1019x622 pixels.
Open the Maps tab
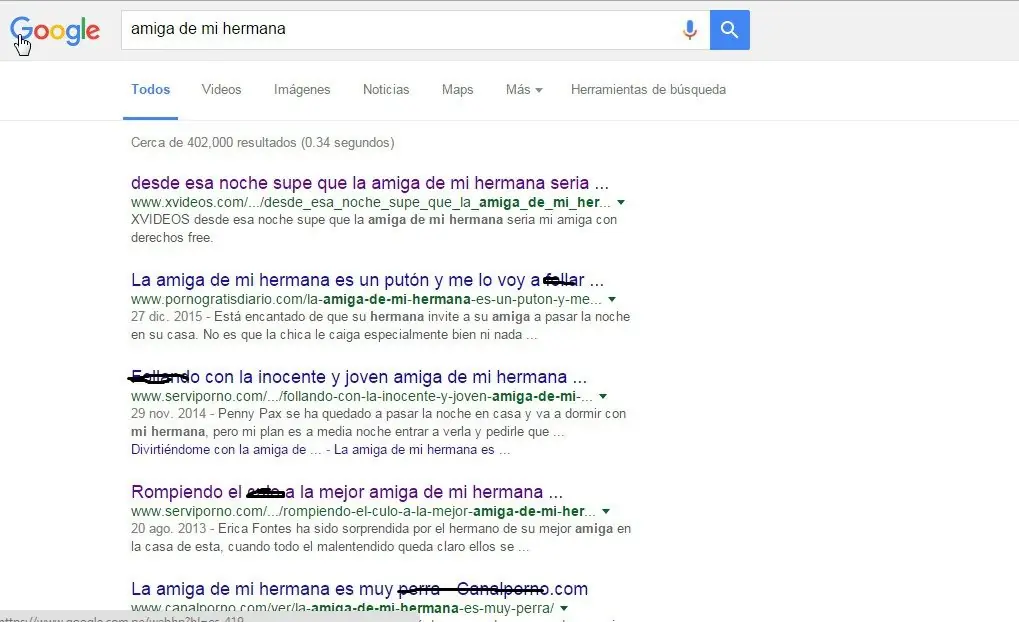point(458,90)
